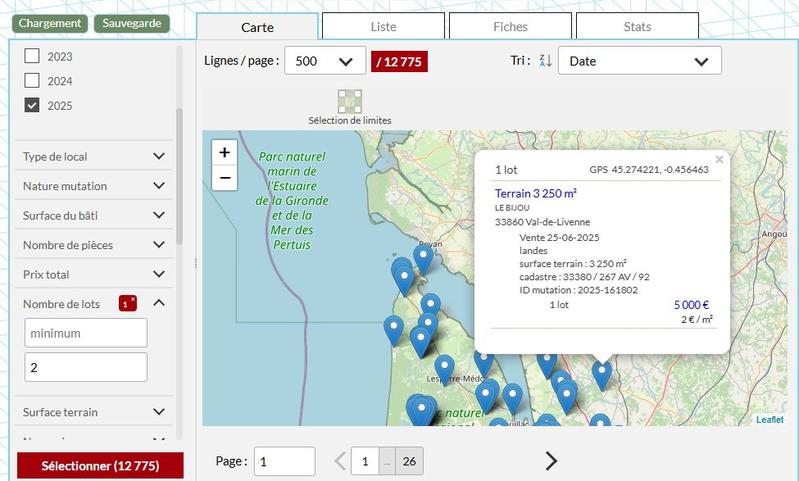799x481 pixels.
Task: Open the Stats tab
Action: pyautogui.click(x=637, y=27)
